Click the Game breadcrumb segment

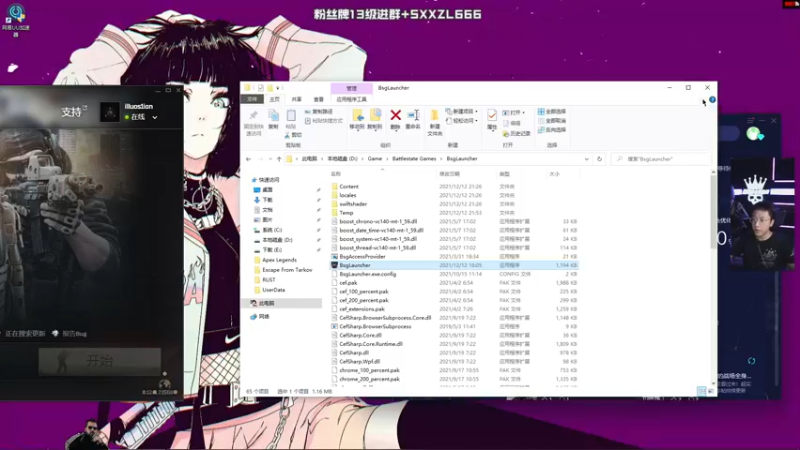pyautogui.click(x=375, y=159)
